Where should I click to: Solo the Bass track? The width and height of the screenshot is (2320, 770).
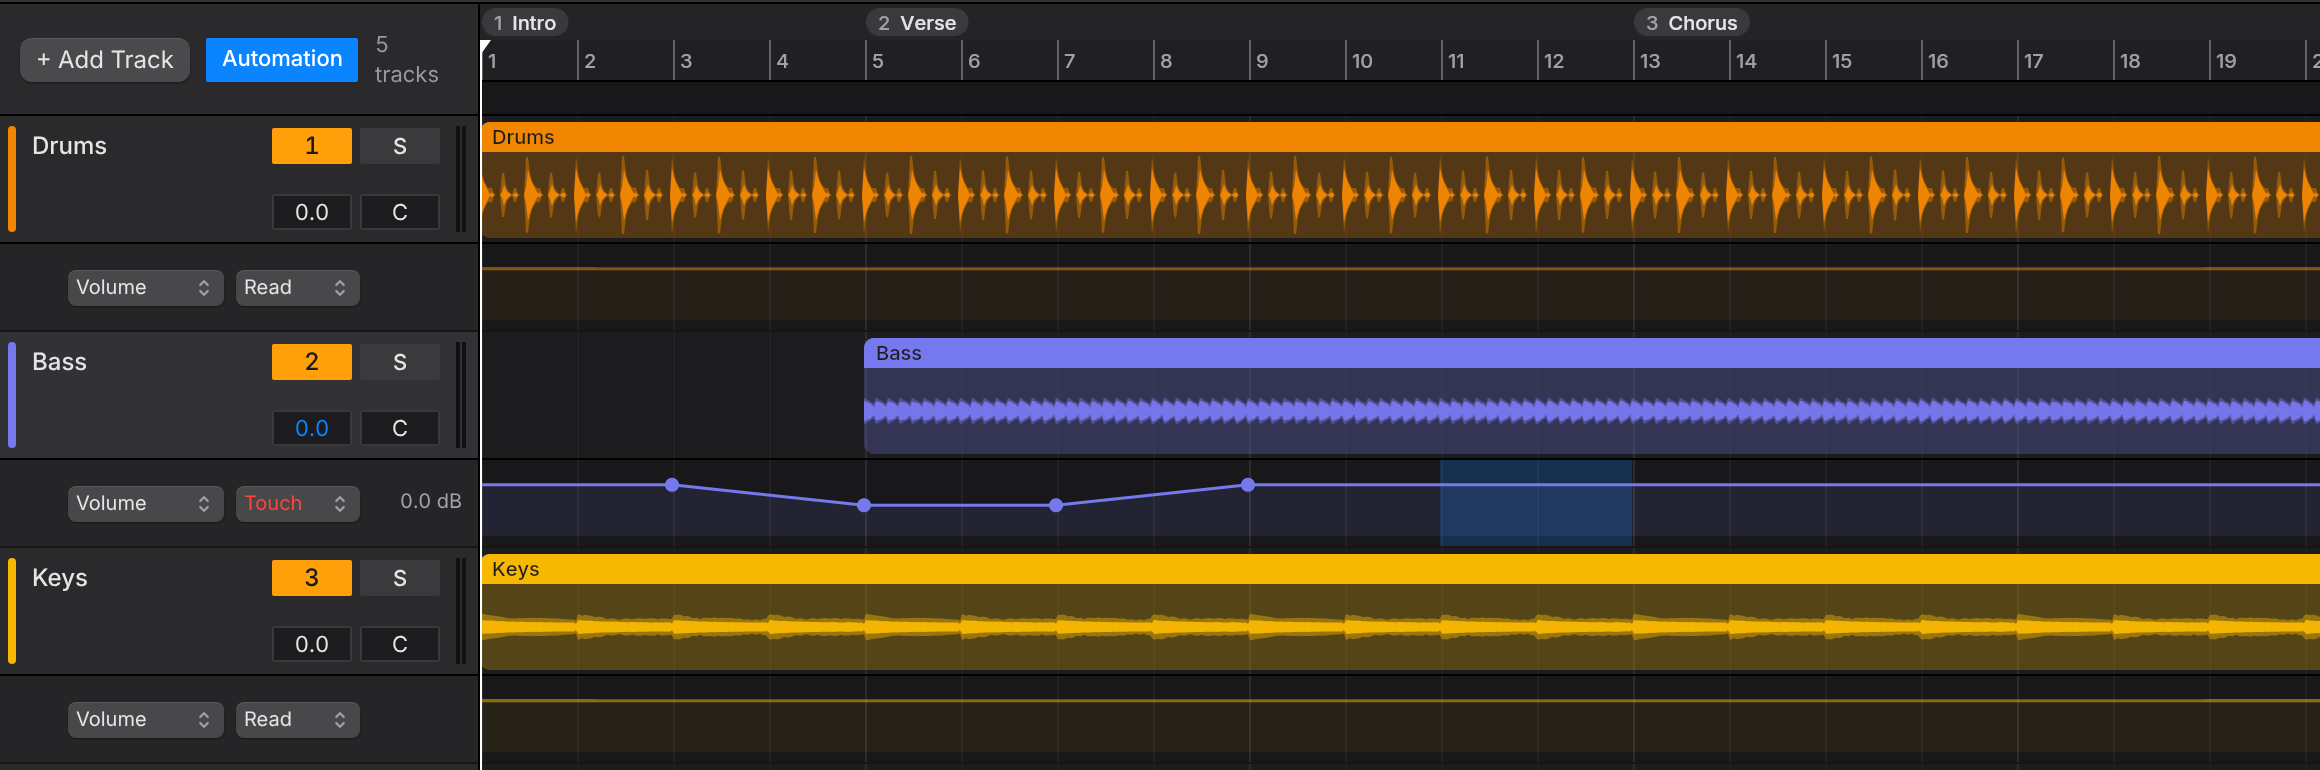coord(400,362)
